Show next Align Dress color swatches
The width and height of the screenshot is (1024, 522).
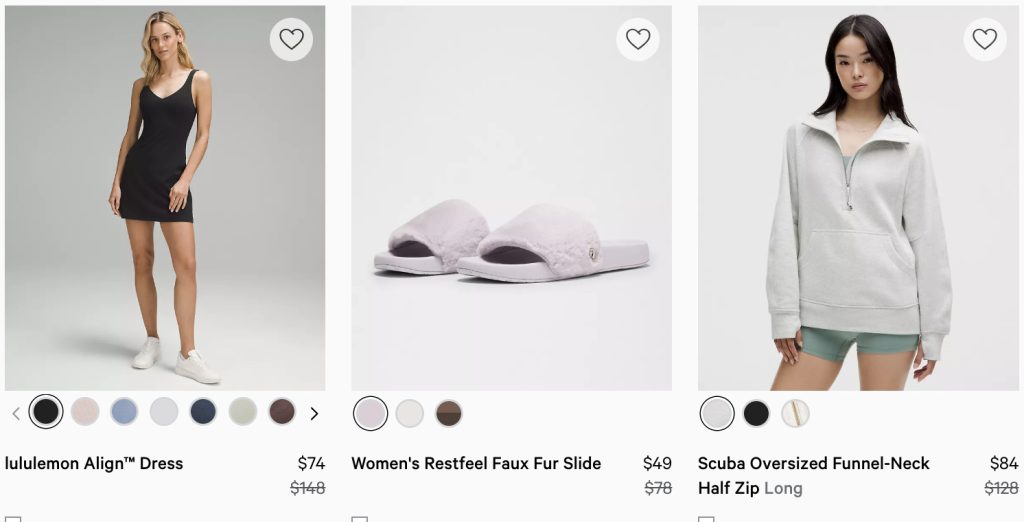pyautogui.click(x=314, y=413)
